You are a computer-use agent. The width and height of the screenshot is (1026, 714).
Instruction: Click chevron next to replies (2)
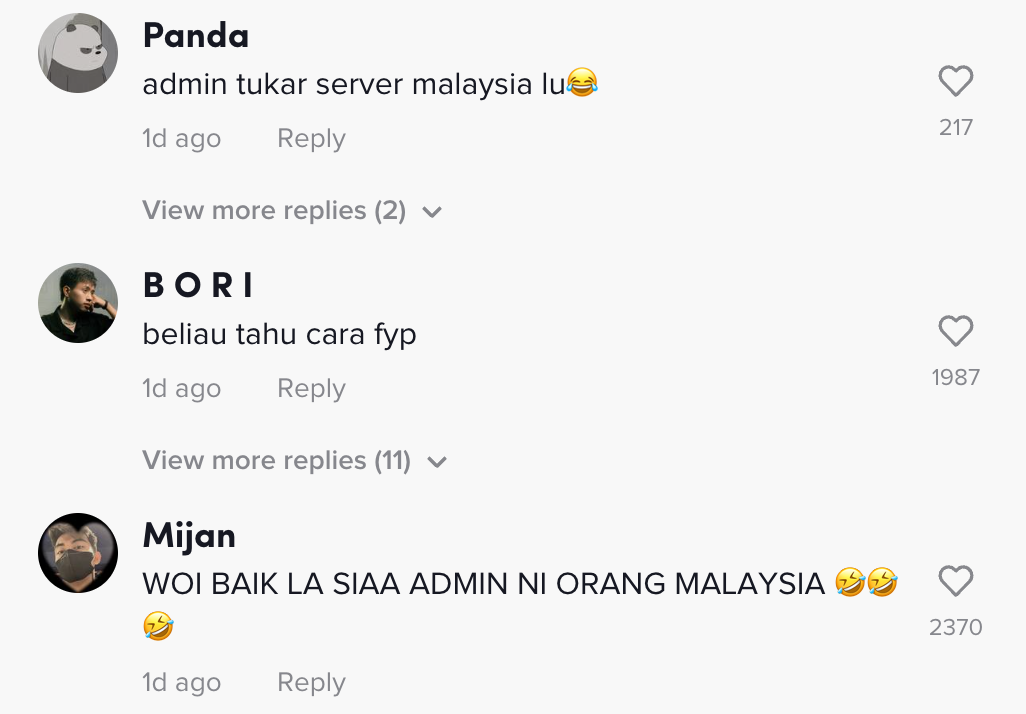pyautogui.click(x=432, y=212)
